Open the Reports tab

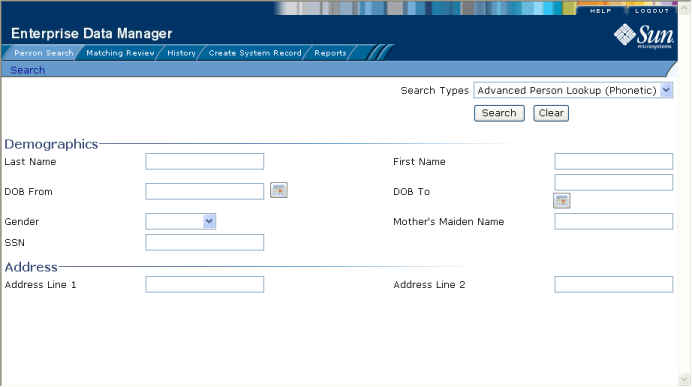[x=330, y=53]
